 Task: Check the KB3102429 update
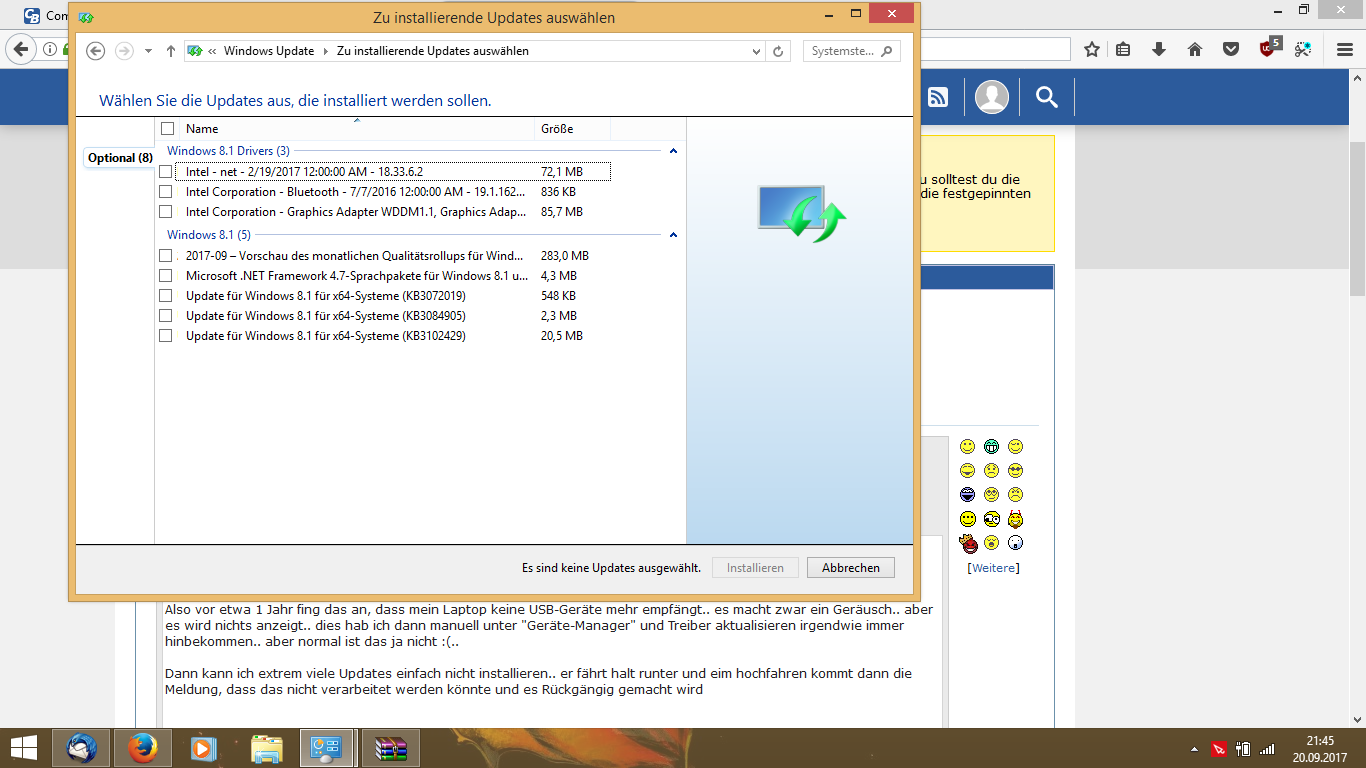click(x=166, y=336)
